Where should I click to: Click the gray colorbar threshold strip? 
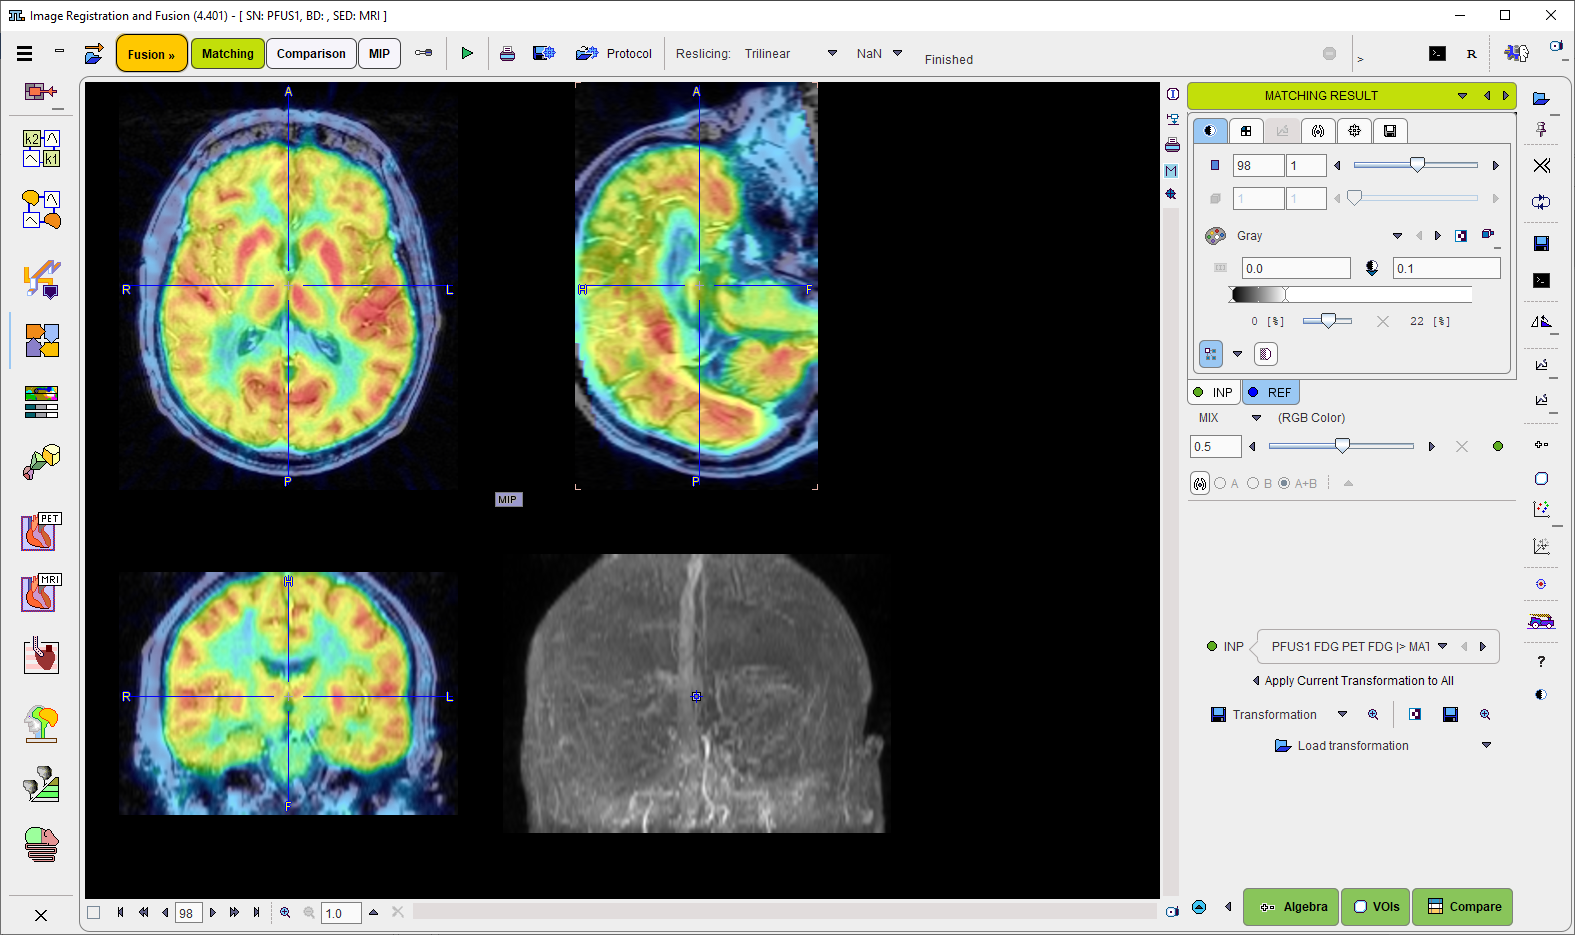point(1350,294)
